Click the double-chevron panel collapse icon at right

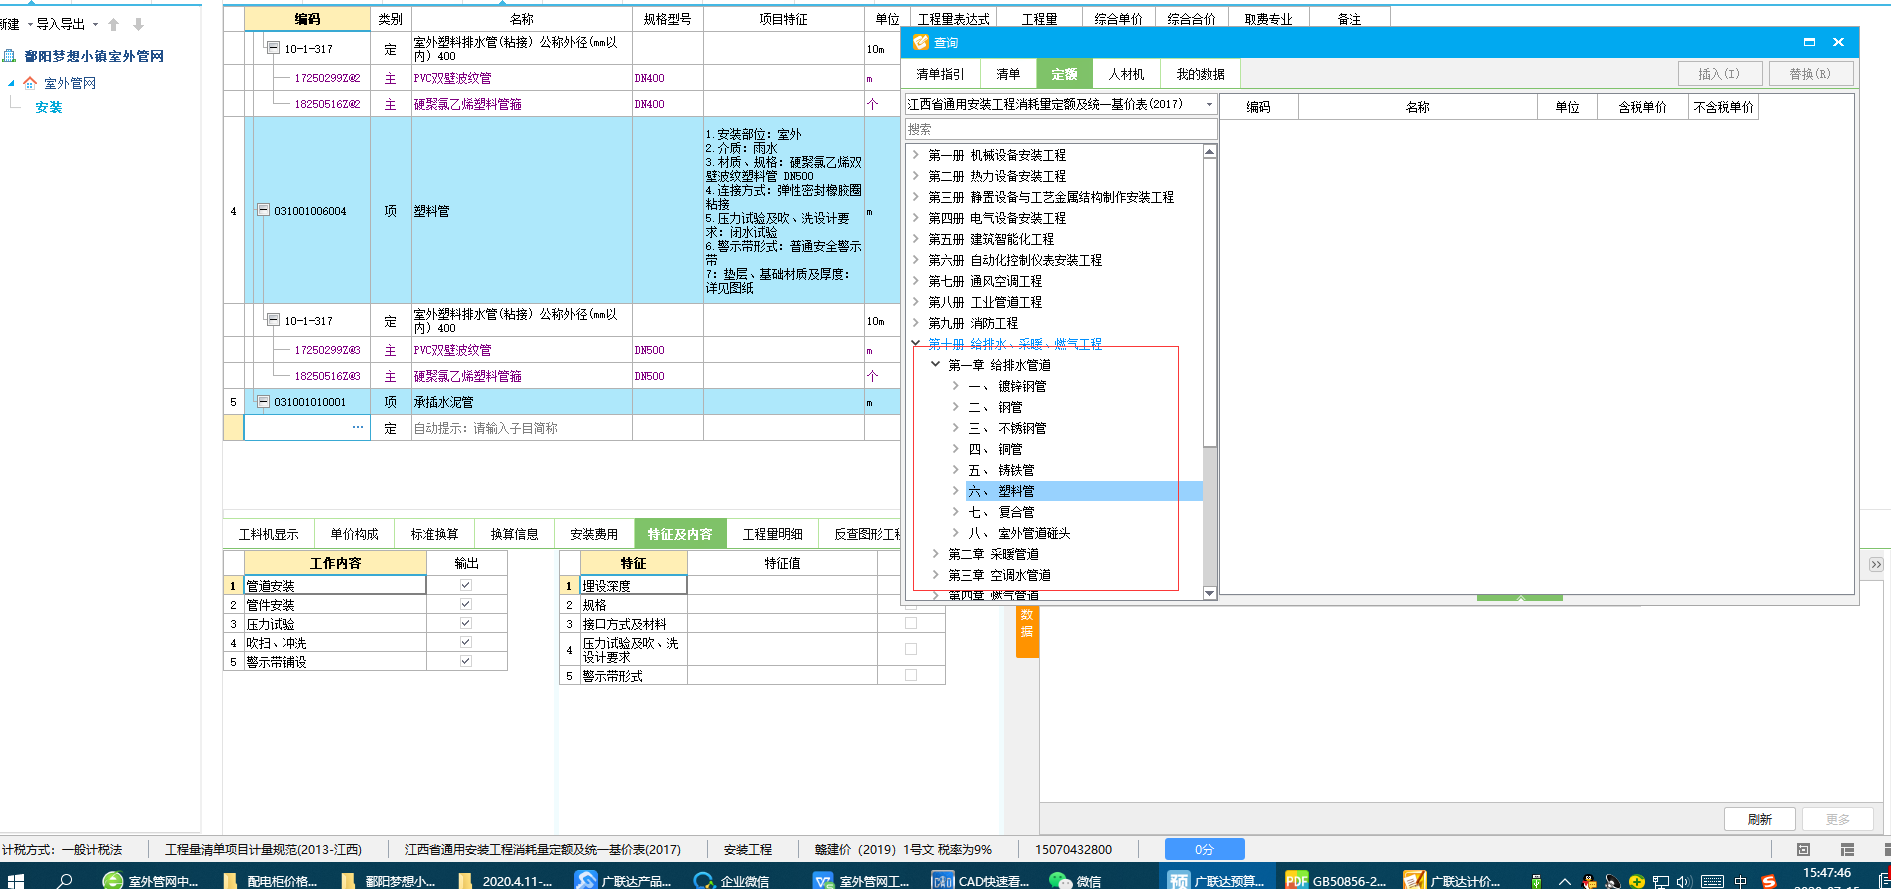point(1875,564)
